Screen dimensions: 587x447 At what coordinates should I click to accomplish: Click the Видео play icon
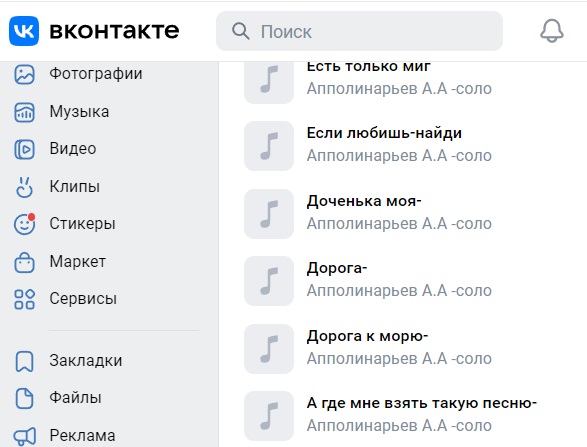(24, 149)
